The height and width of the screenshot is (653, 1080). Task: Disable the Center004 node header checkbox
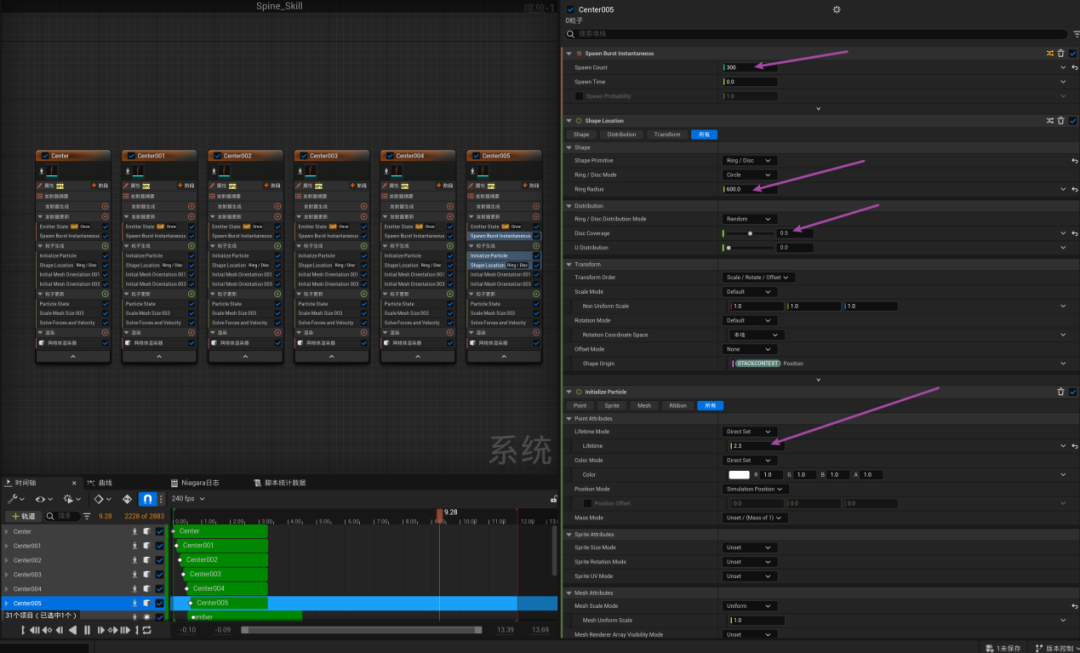390,156
